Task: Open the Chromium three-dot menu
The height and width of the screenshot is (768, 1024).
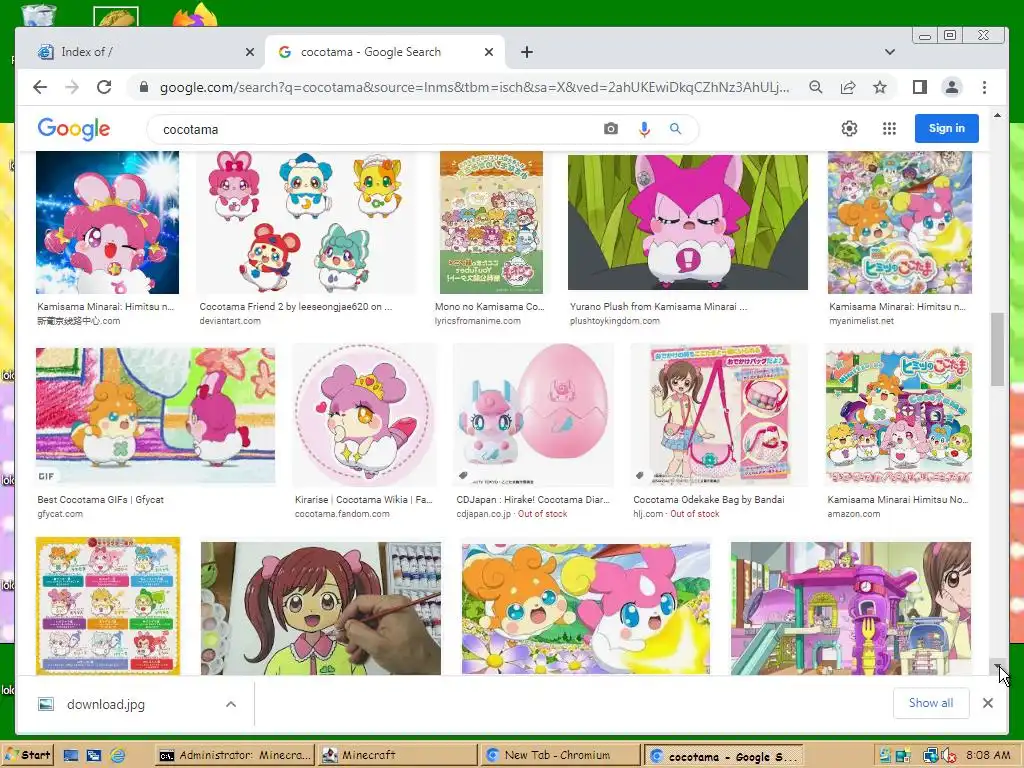Action: pos(984,87)
